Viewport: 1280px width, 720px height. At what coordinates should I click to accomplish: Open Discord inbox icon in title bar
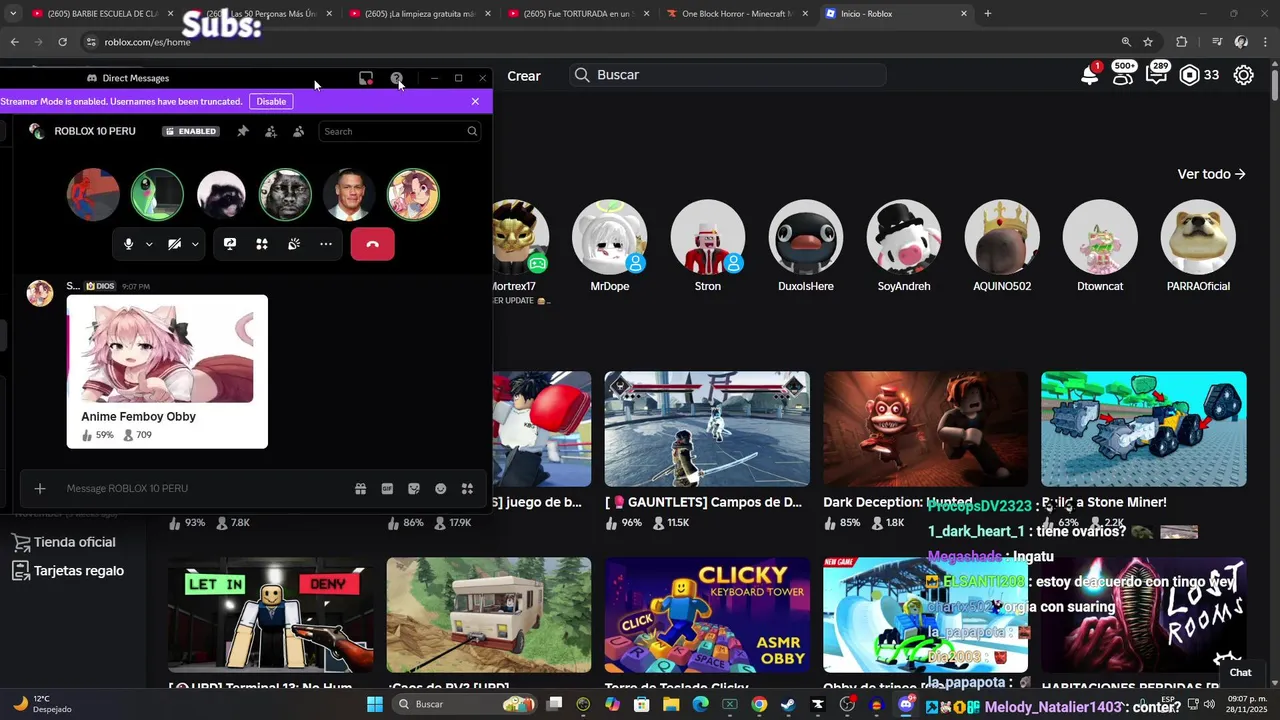(366, 78)
